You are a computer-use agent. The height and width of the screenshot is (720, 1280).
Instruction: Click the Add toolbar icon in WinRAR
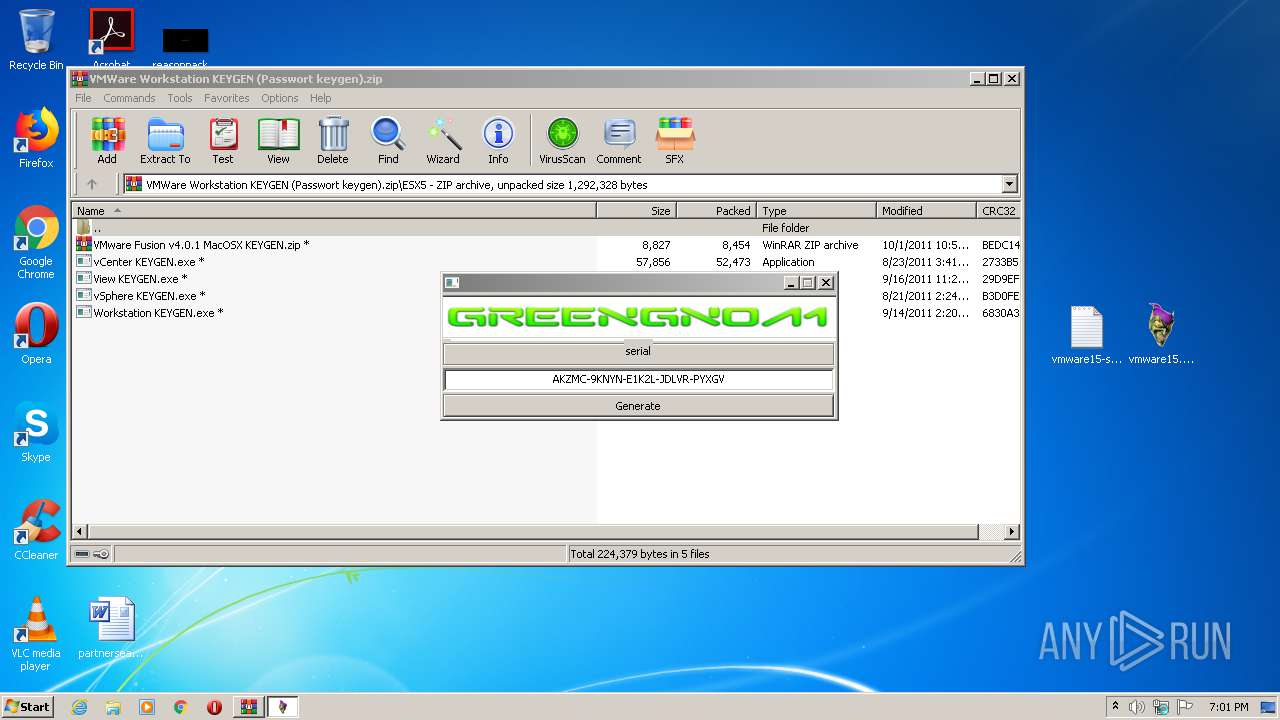click(107, 140)
